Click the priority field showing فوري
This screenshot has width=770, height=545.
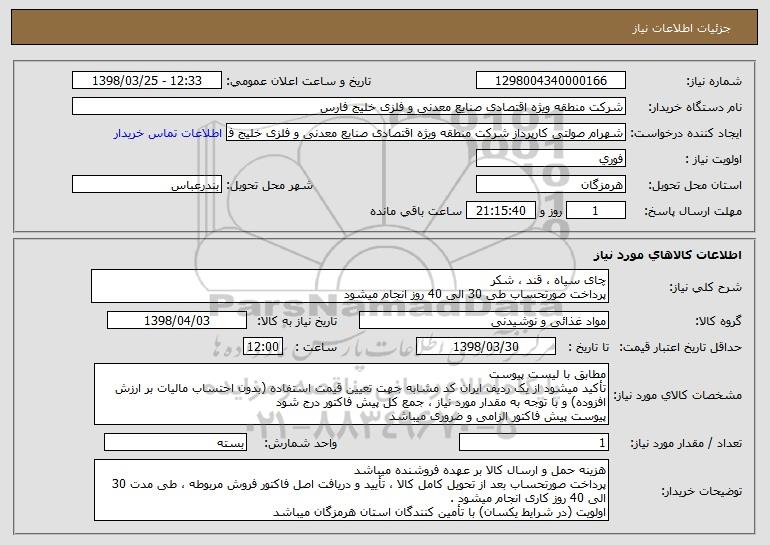pyautogui.click(x=550, y=159)
